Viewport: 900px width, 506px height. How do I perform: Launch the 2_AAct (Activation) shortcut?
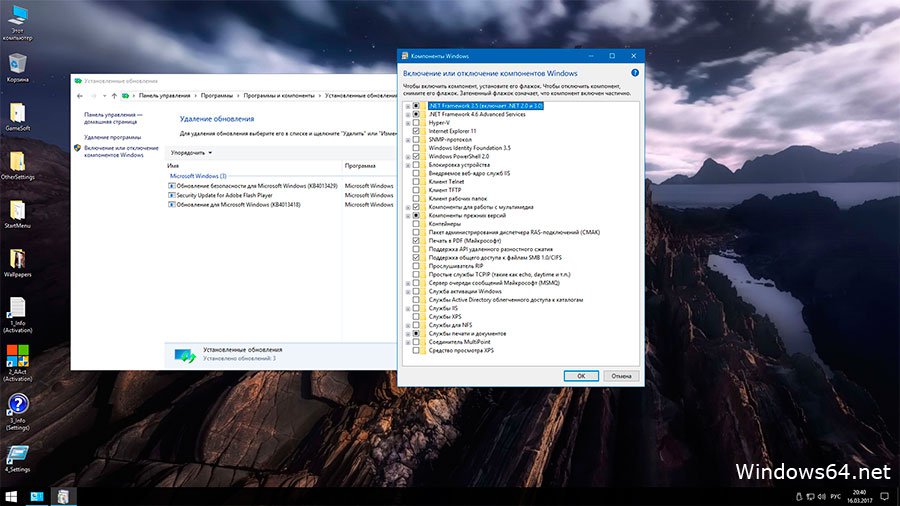point(17,356)
